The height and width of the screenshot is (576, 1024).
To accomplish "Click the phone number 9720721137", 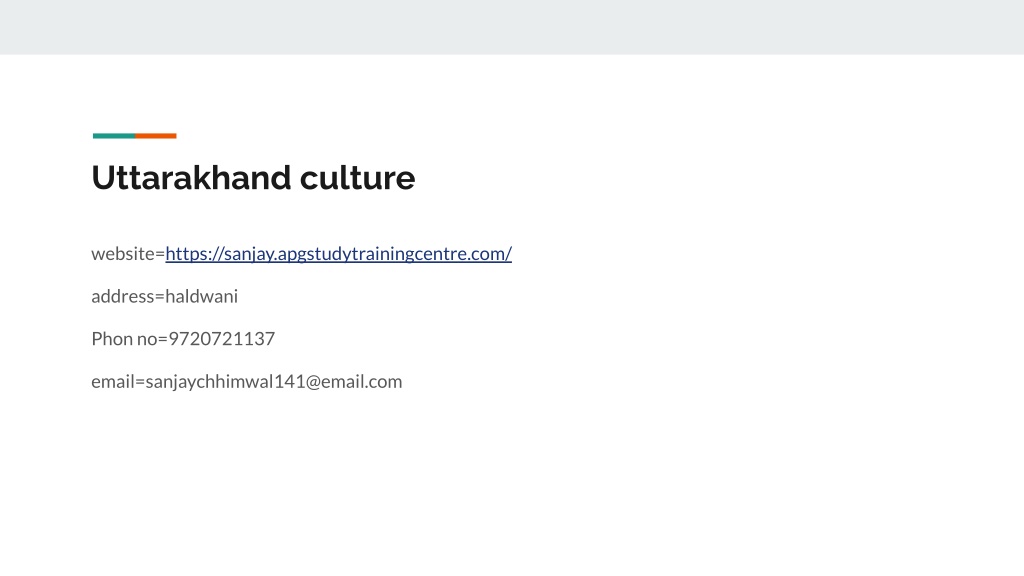I will click(221, 338).
